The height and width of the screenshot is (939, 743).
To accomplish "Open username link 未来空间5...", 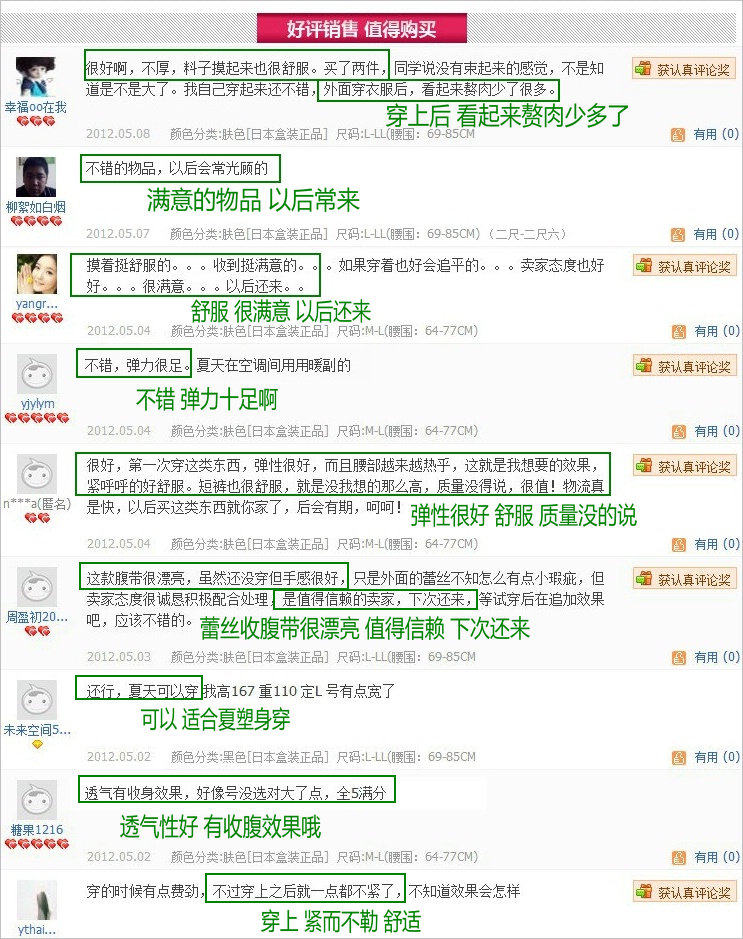I will tap(37, 730).
